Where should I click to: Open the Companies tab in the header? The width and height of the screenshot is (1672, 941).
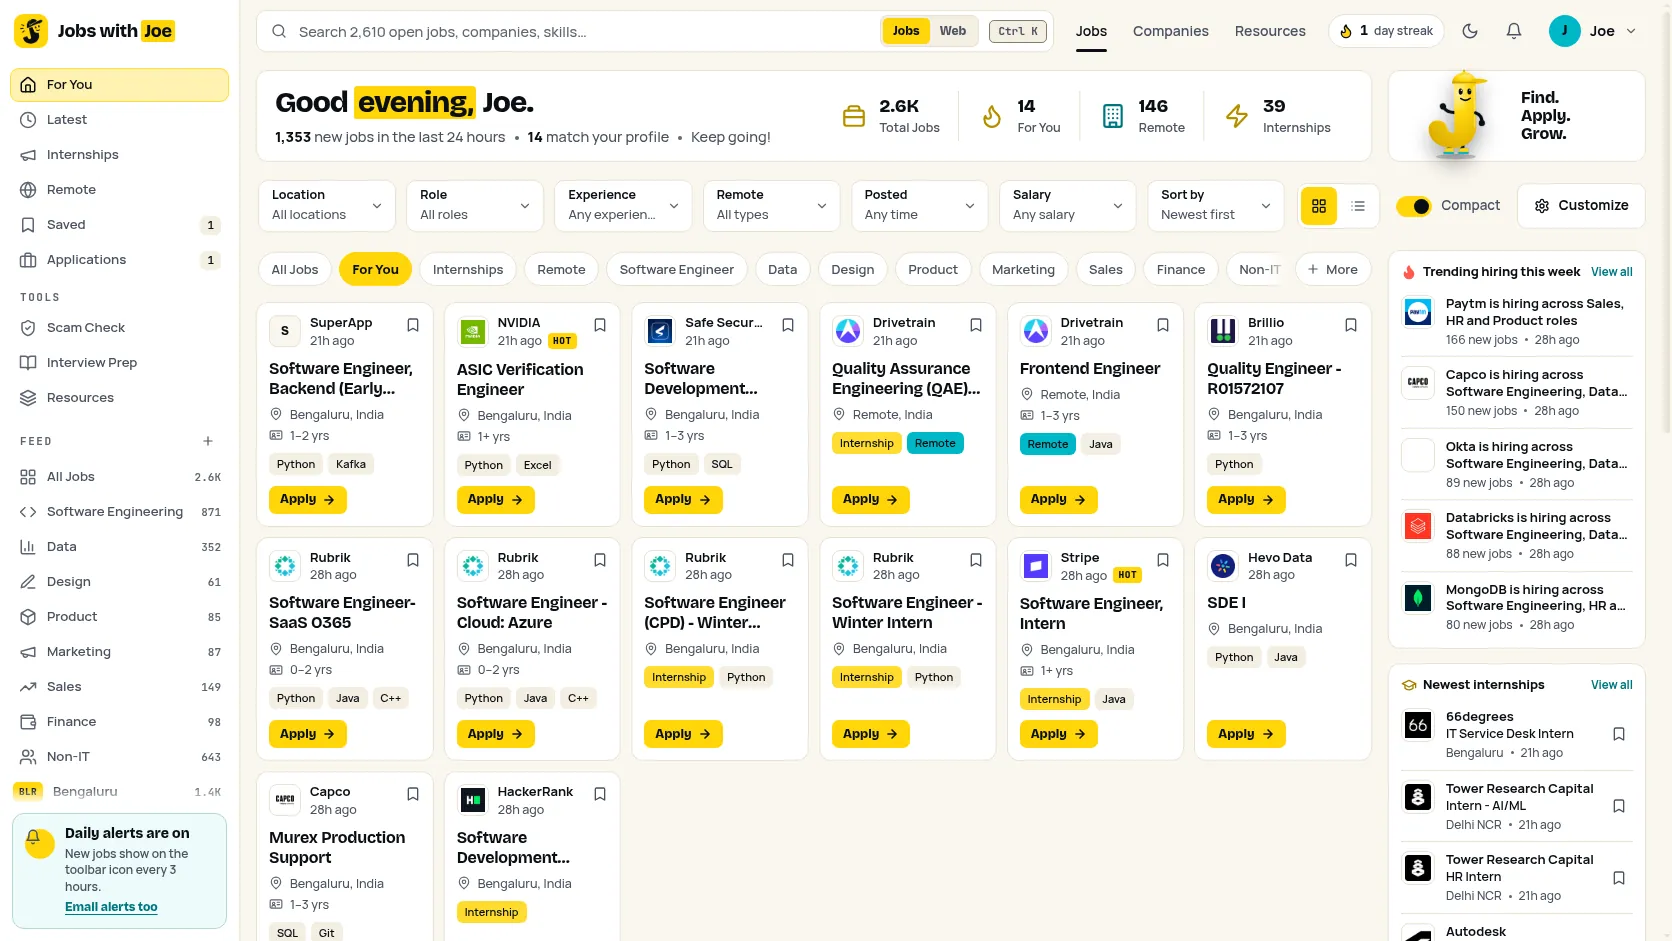[x=1171, y=31]
